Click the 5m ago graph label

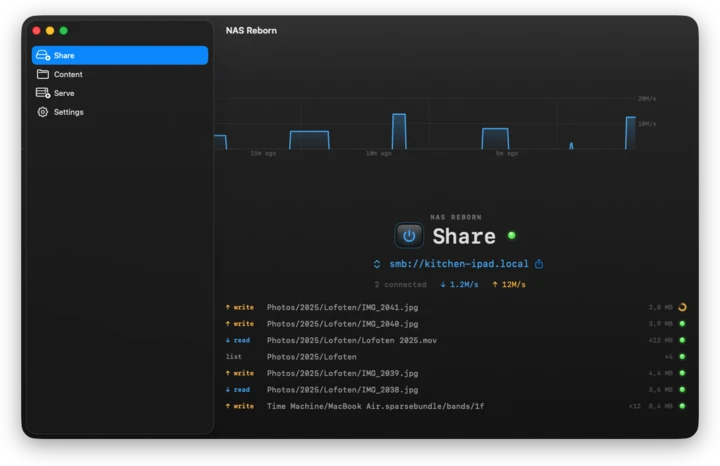(506, 153)
